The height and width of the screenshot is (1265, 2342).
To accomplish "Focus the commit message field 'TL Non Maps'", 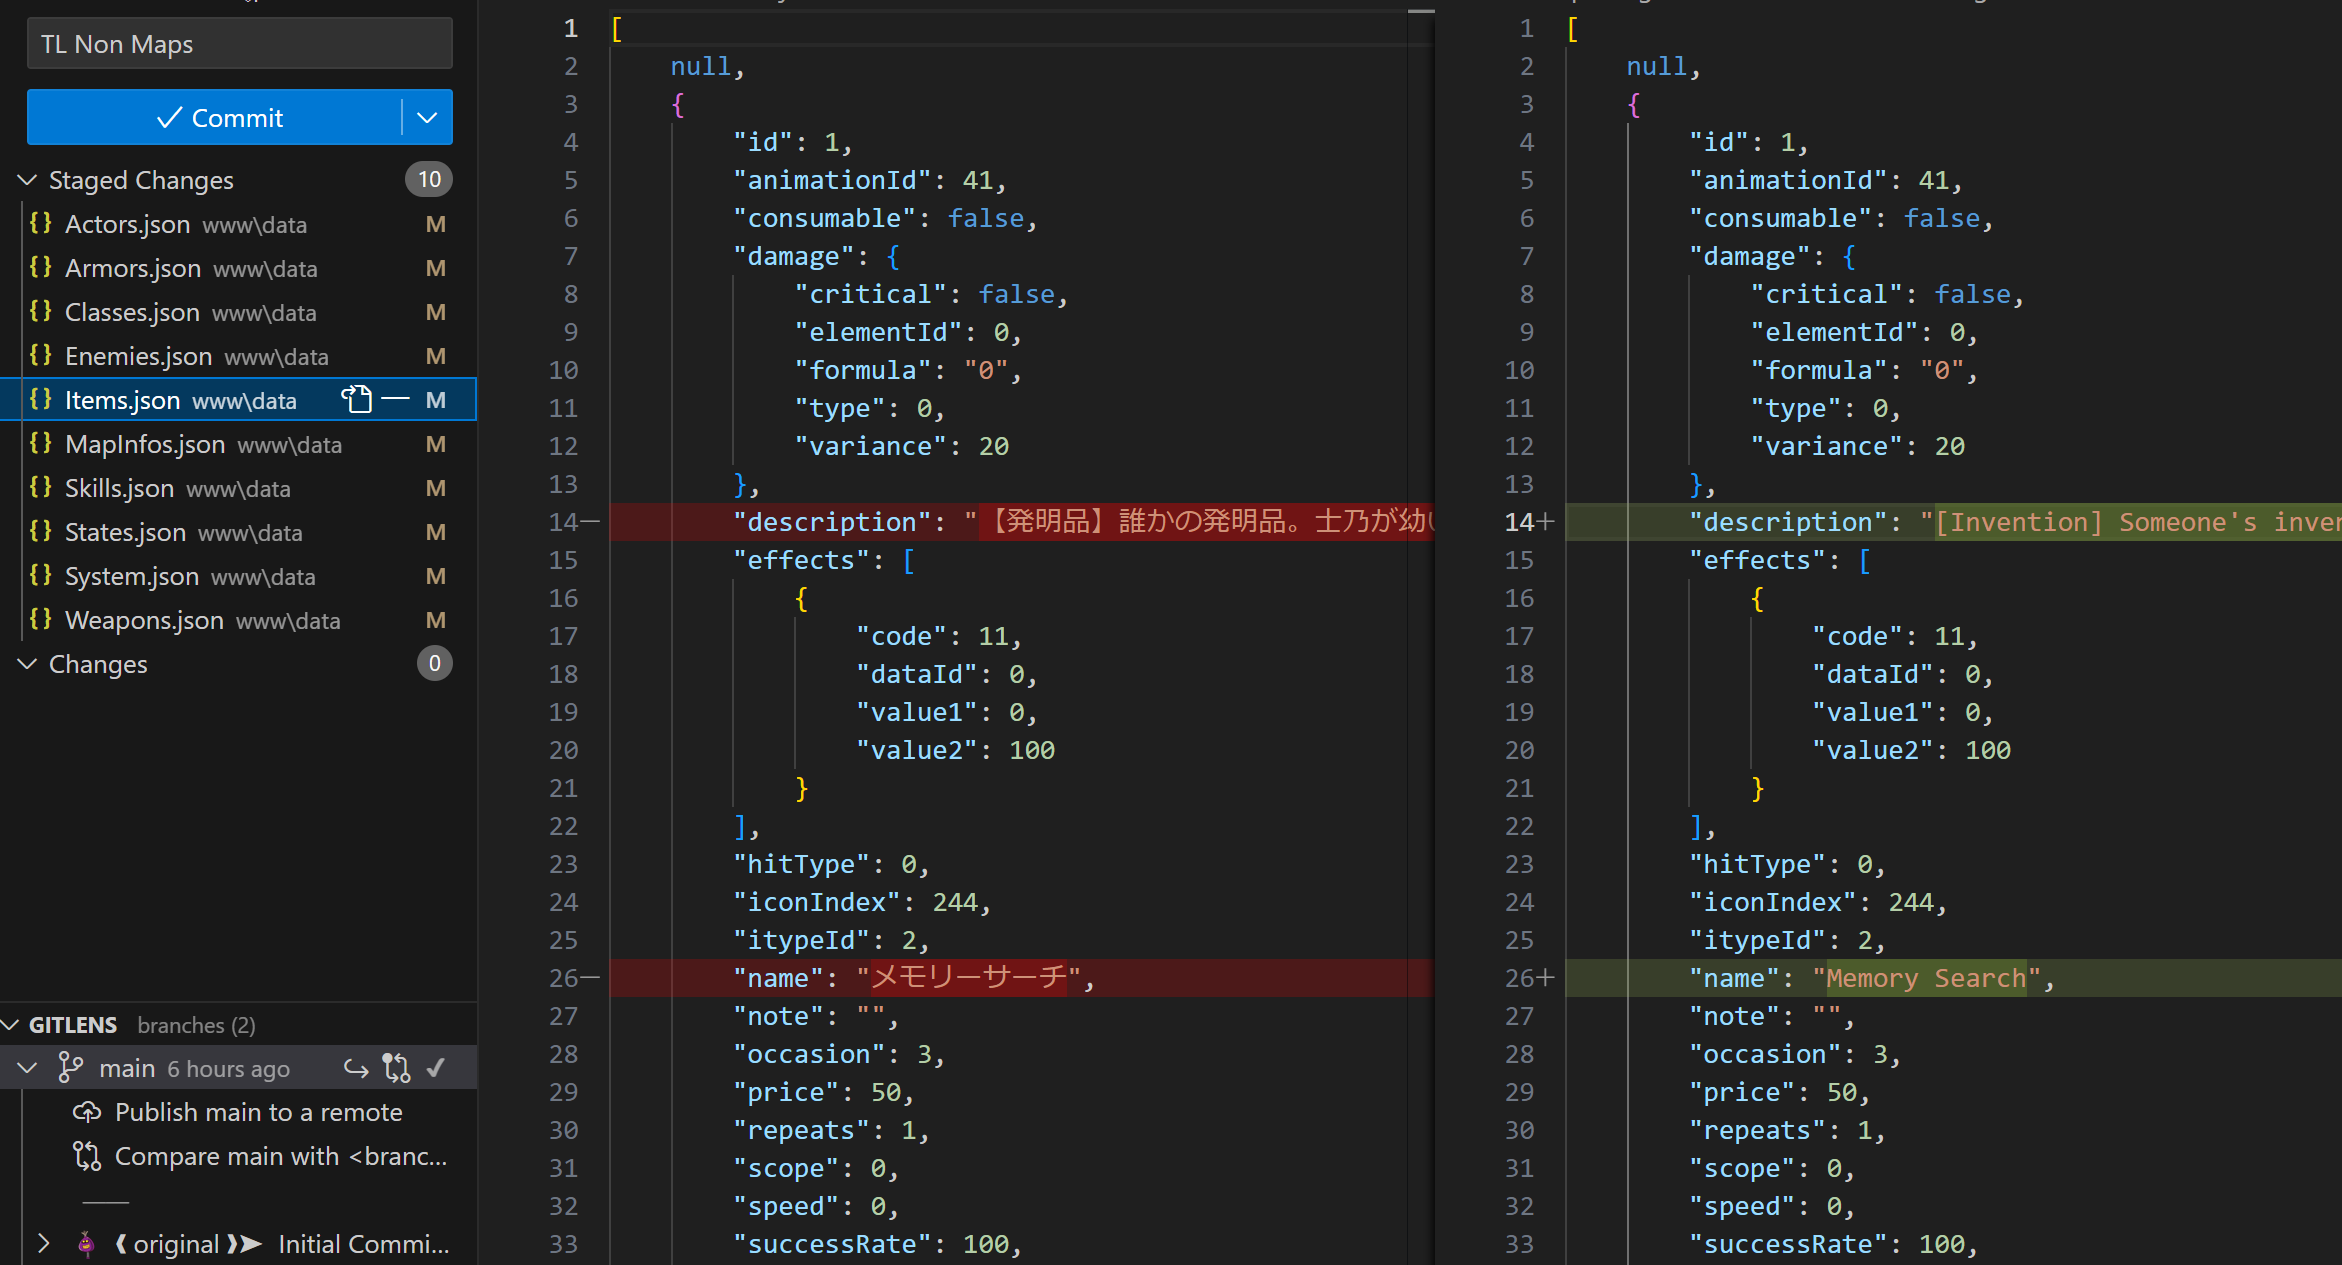I will pos(240,44).
